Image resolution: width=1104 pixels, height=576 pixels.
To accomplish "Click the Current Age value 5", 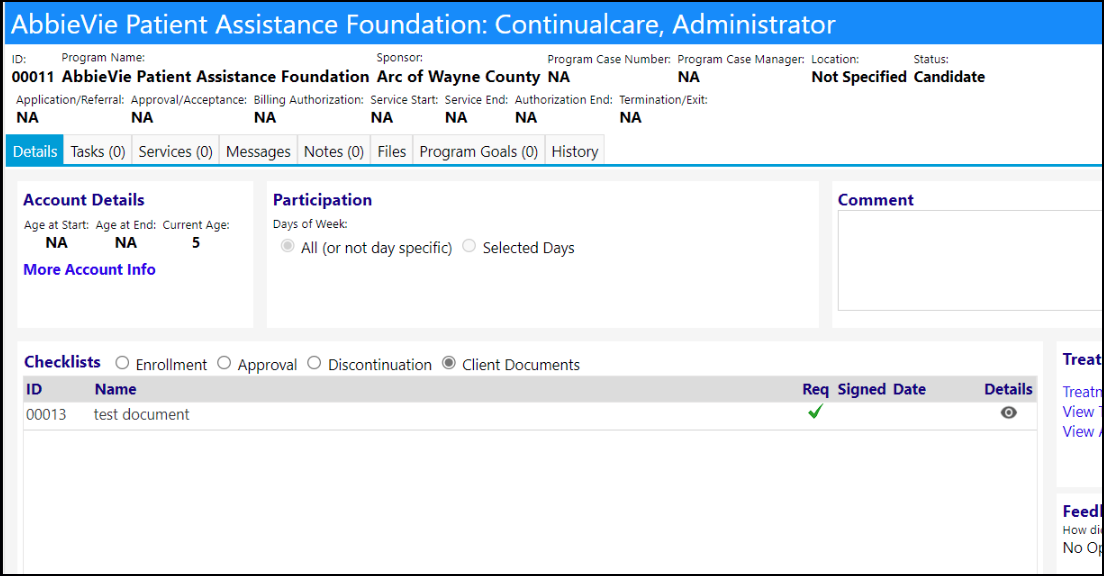I will click(x=196, y=242).
